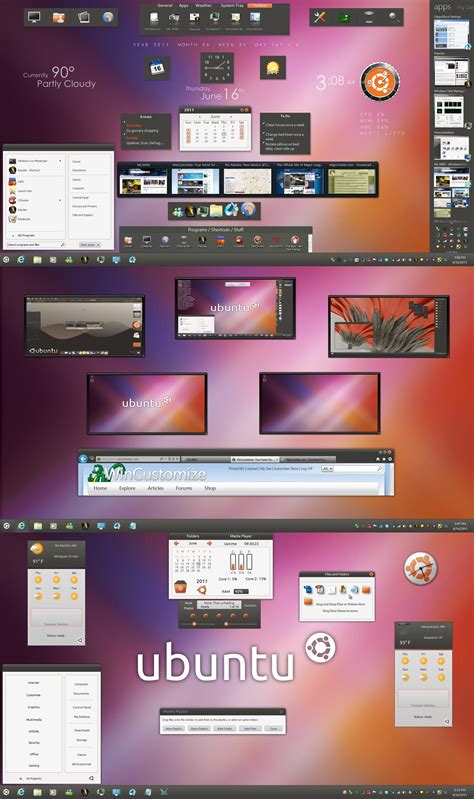Image resolution: width=474 pixels, height=799 pixels.
Task: Click the New Playlist button
Action: pyautogui.click(x=174, y=729)
